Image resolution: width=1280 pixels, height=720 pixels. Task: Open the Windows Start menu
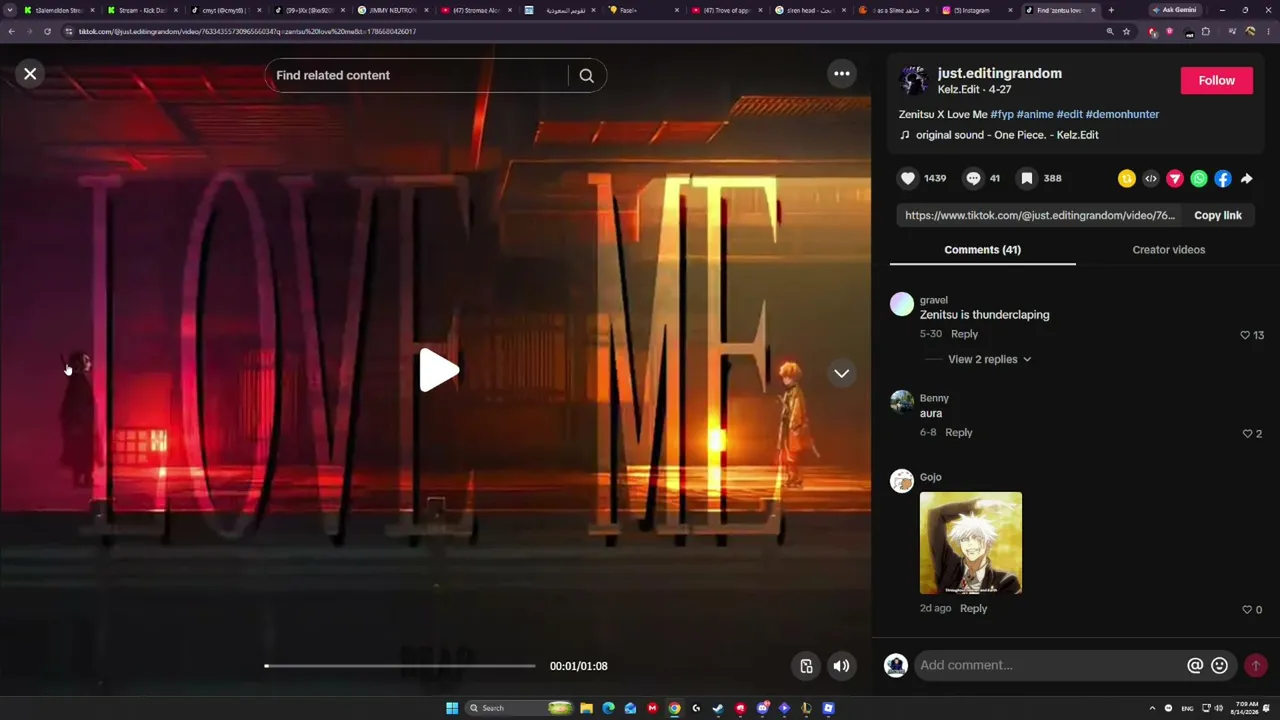coord(452,708)
